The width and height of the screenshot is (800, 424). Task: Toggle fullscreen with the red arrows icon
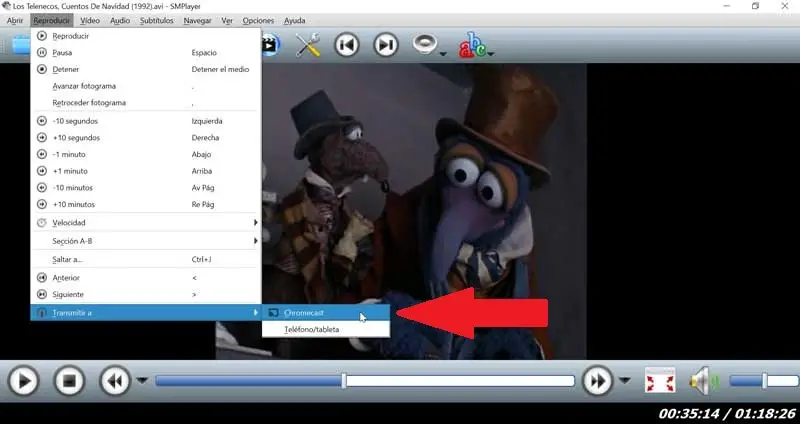(660, 381)
